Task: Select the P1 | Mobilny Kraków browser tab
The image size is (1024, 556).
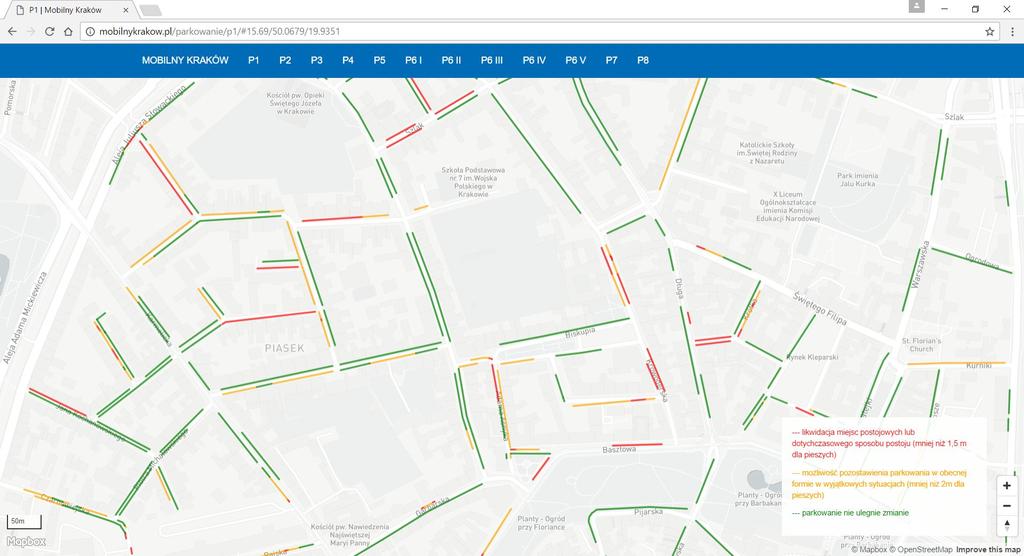Action: point(71,10)
